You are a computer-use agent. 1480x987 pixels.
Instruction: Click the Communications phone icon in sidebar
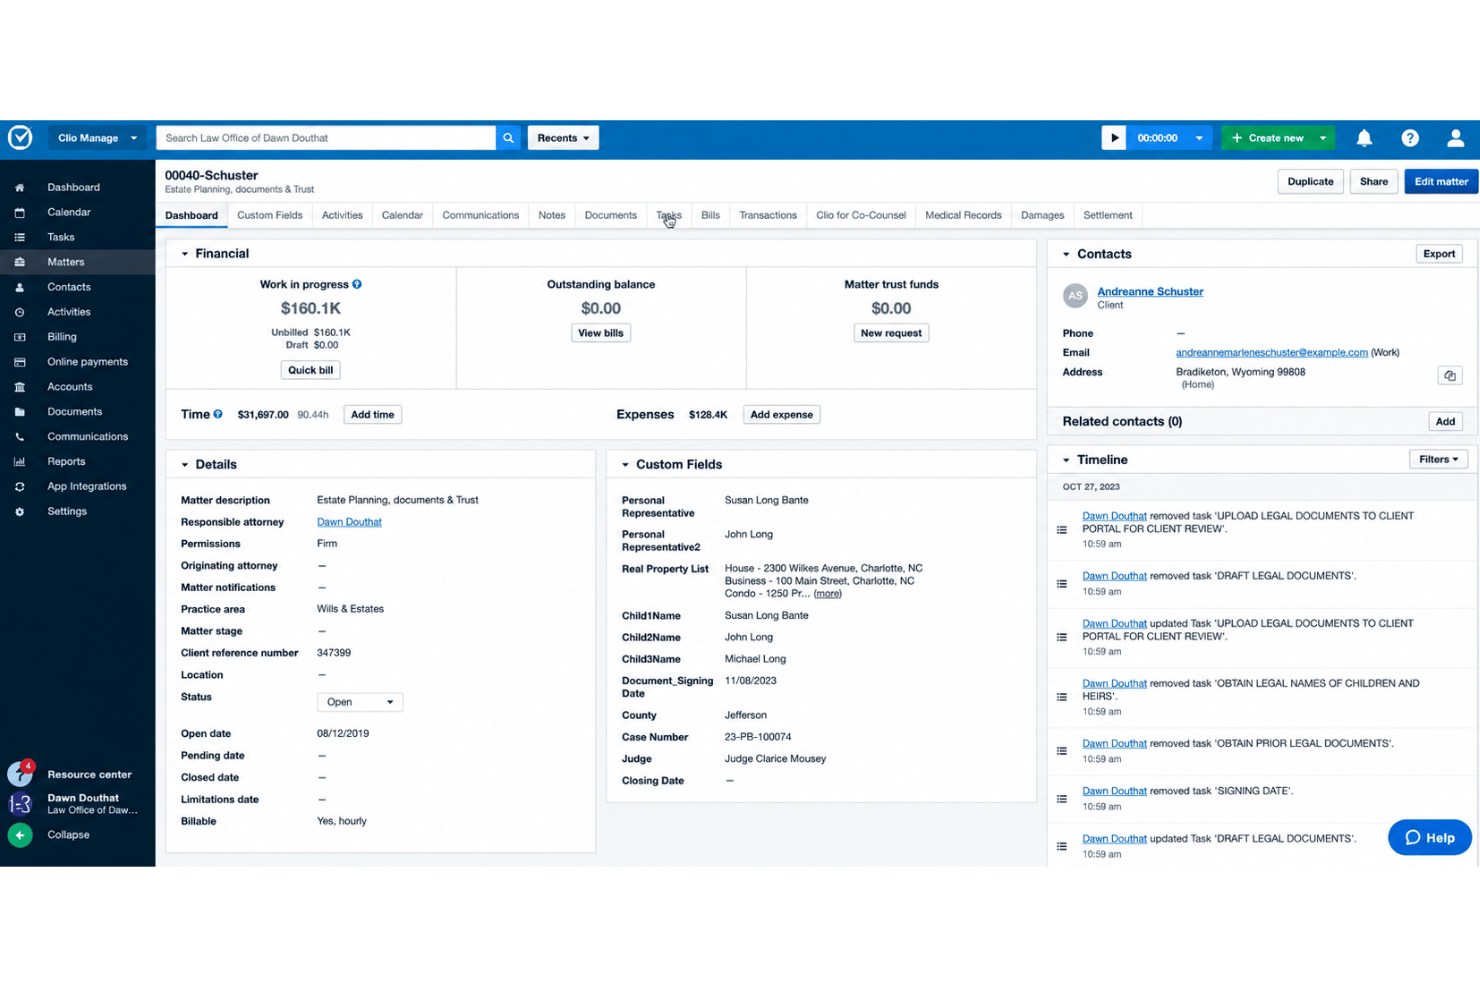point(19,437)
